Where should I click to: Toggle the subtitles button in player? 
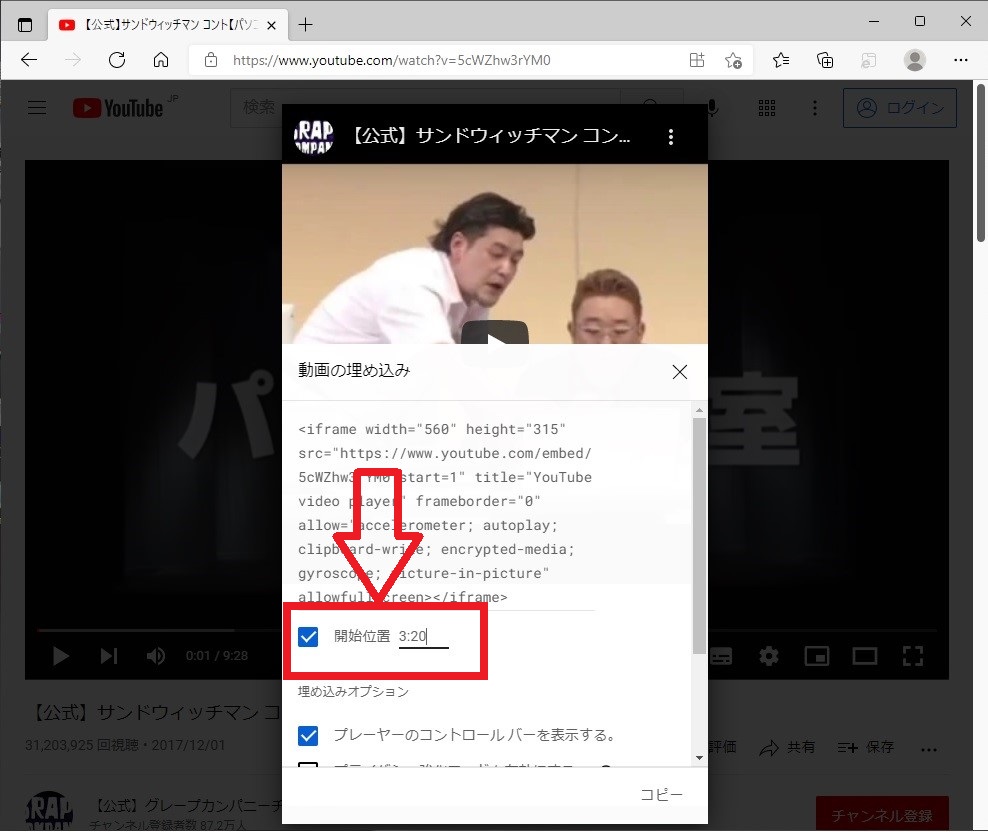coord(721,656)
